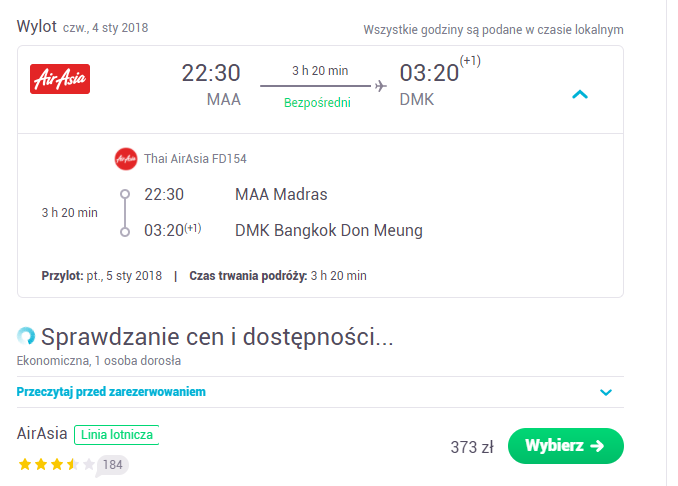Screen dimensions: 678x486
Task: Open 'Przeczytaj przed zarezerwowaniem' link
Action: [x=111, y=392]
